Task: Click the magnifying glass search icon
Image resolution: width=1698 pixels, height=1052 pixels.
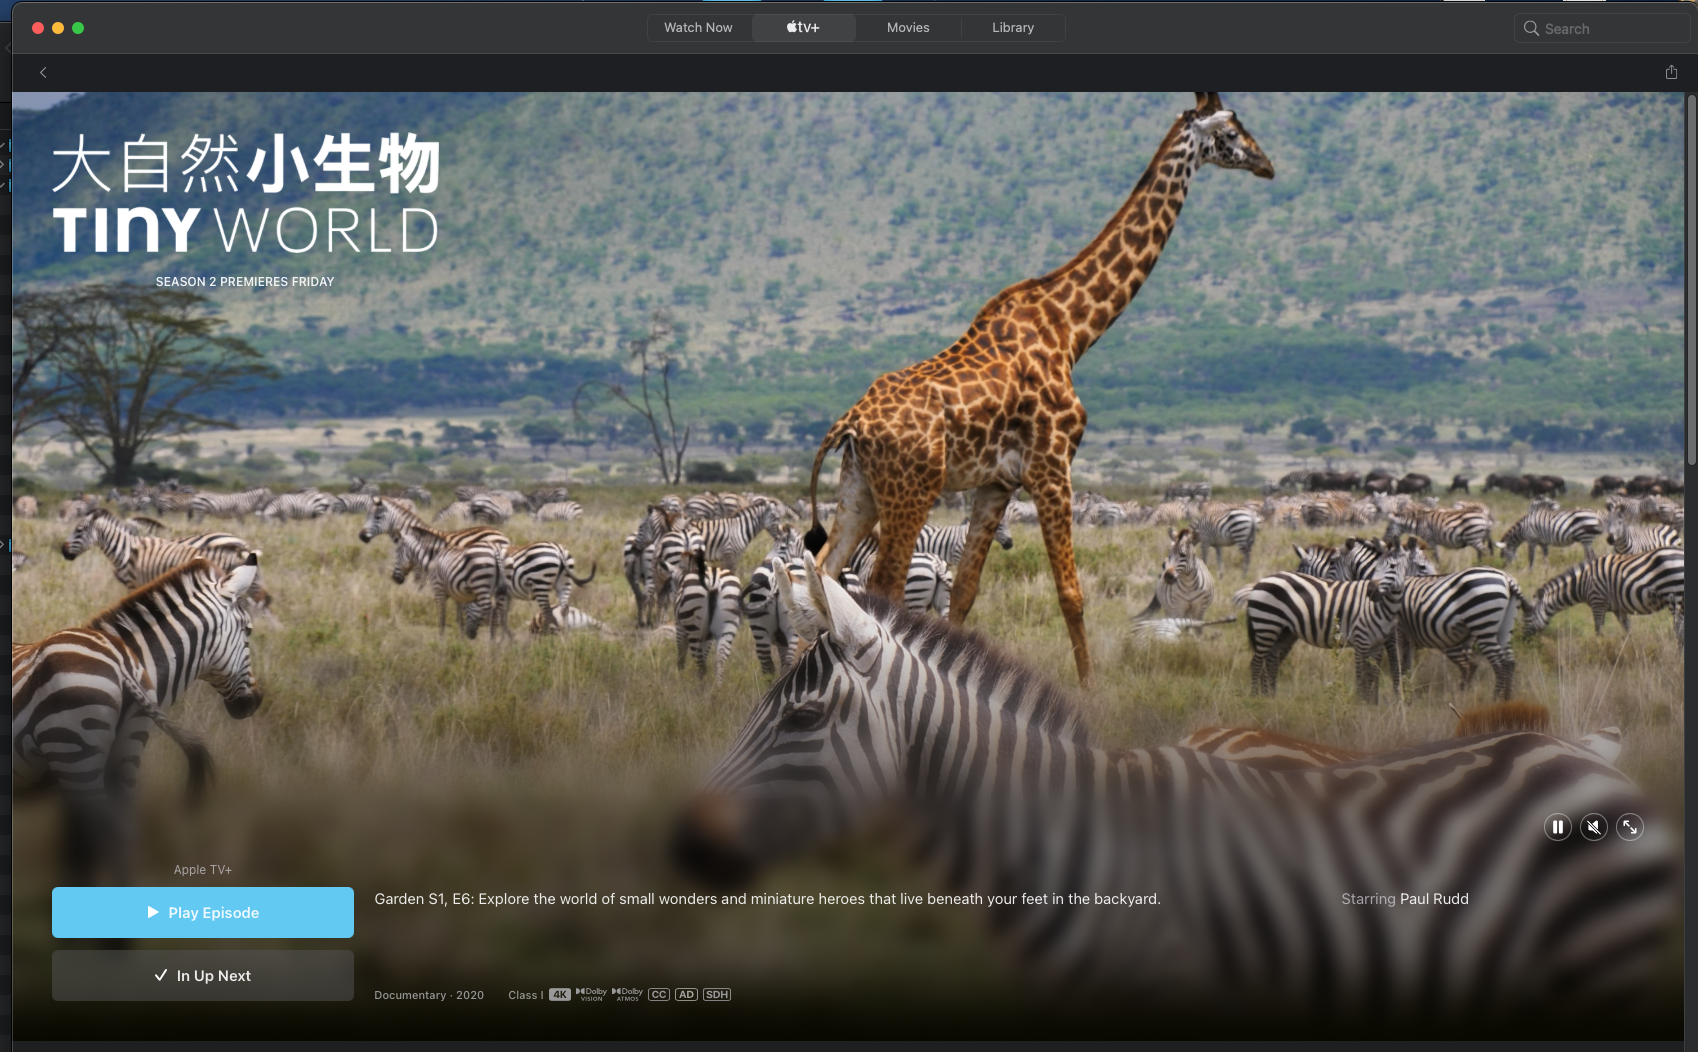Action: (1531, 29)
